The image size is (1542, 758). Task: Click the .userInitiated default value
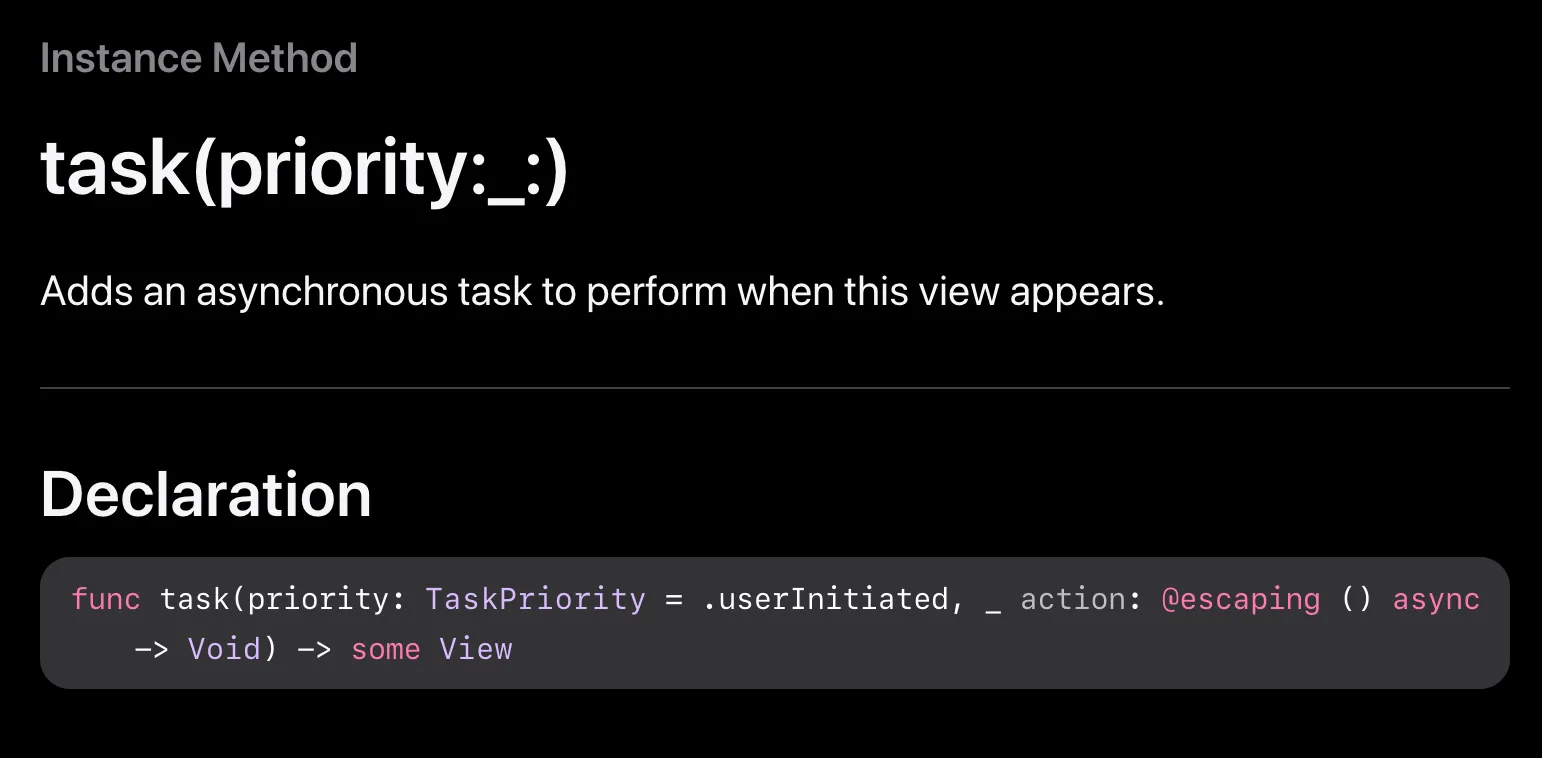[825, 599]
